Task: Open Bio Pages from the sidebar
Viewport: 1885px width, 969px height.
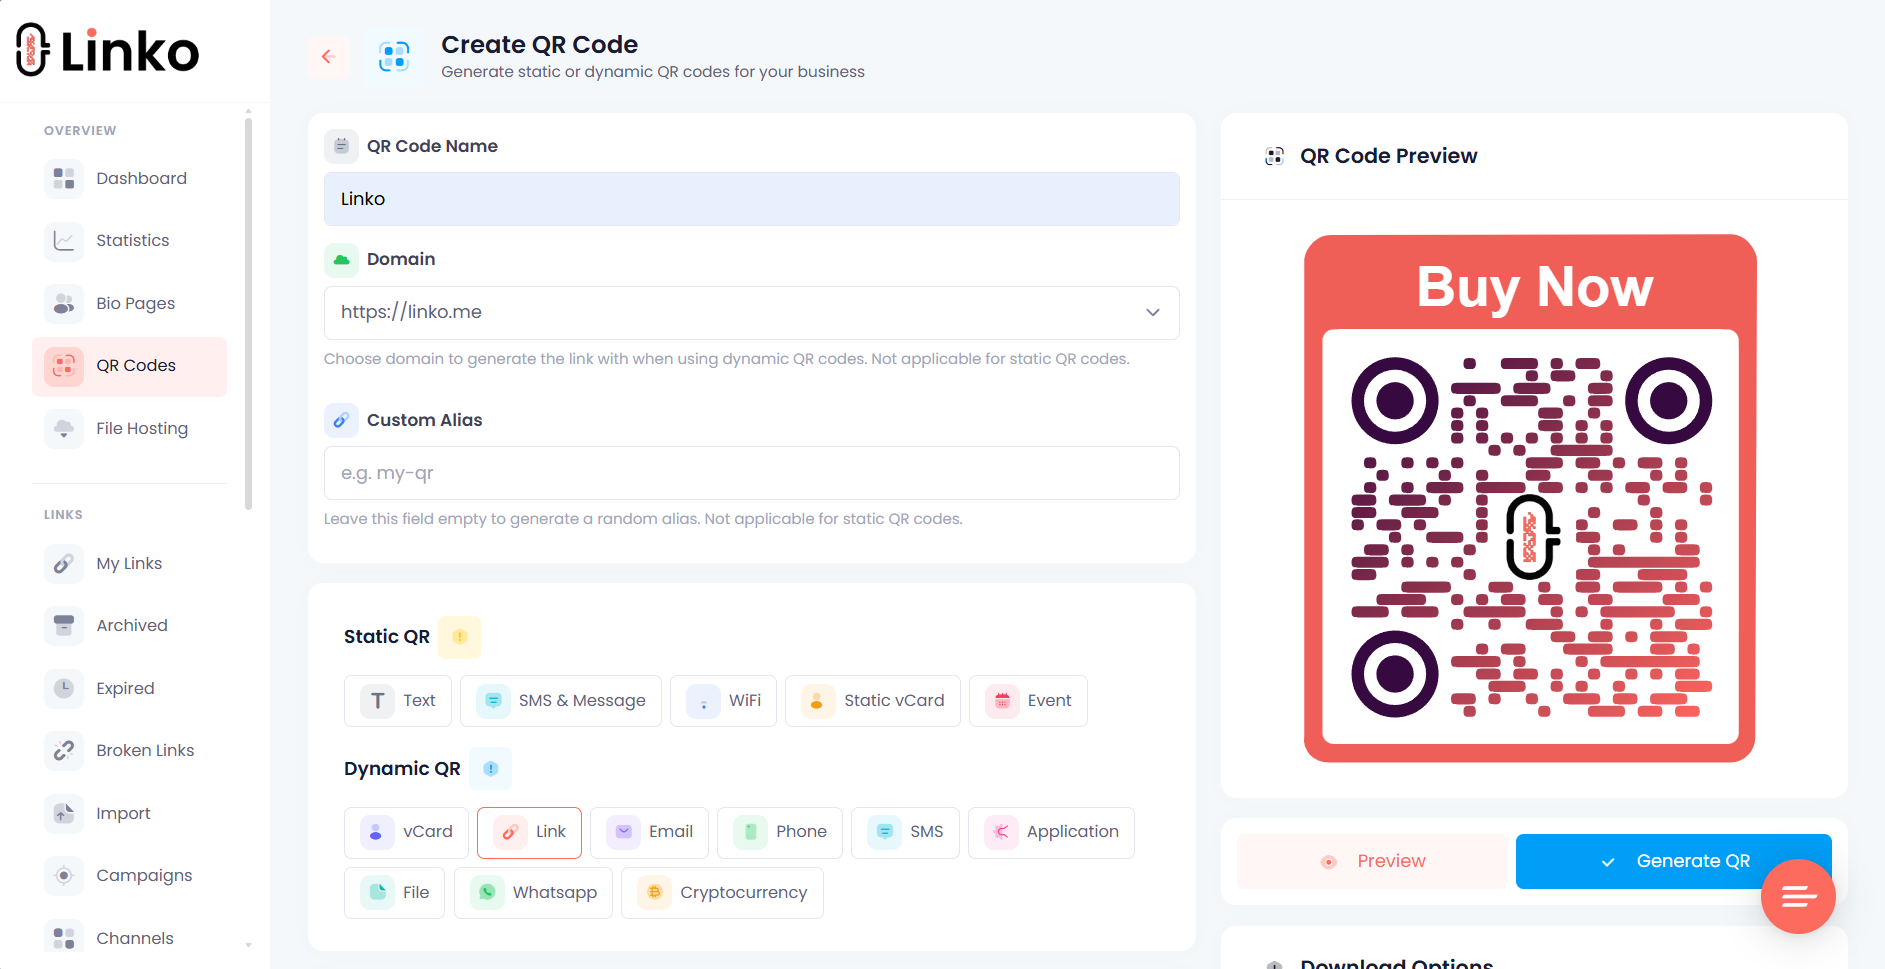Action: click(x=130, y=303)
